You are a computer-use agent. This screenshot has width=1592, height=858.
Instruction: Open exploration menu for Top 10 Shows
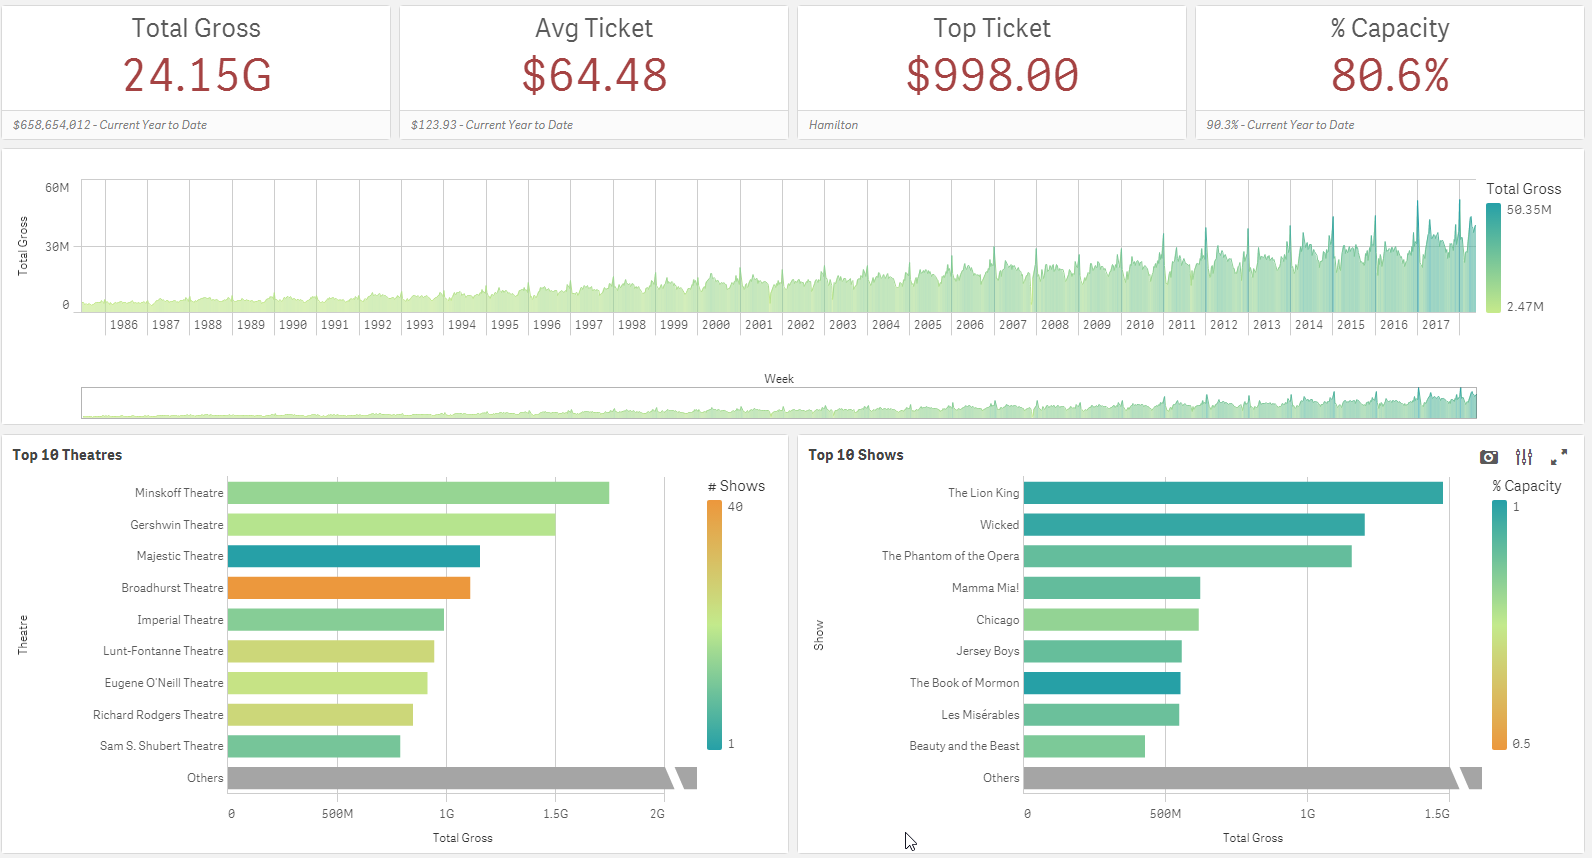click(1524, 457)
